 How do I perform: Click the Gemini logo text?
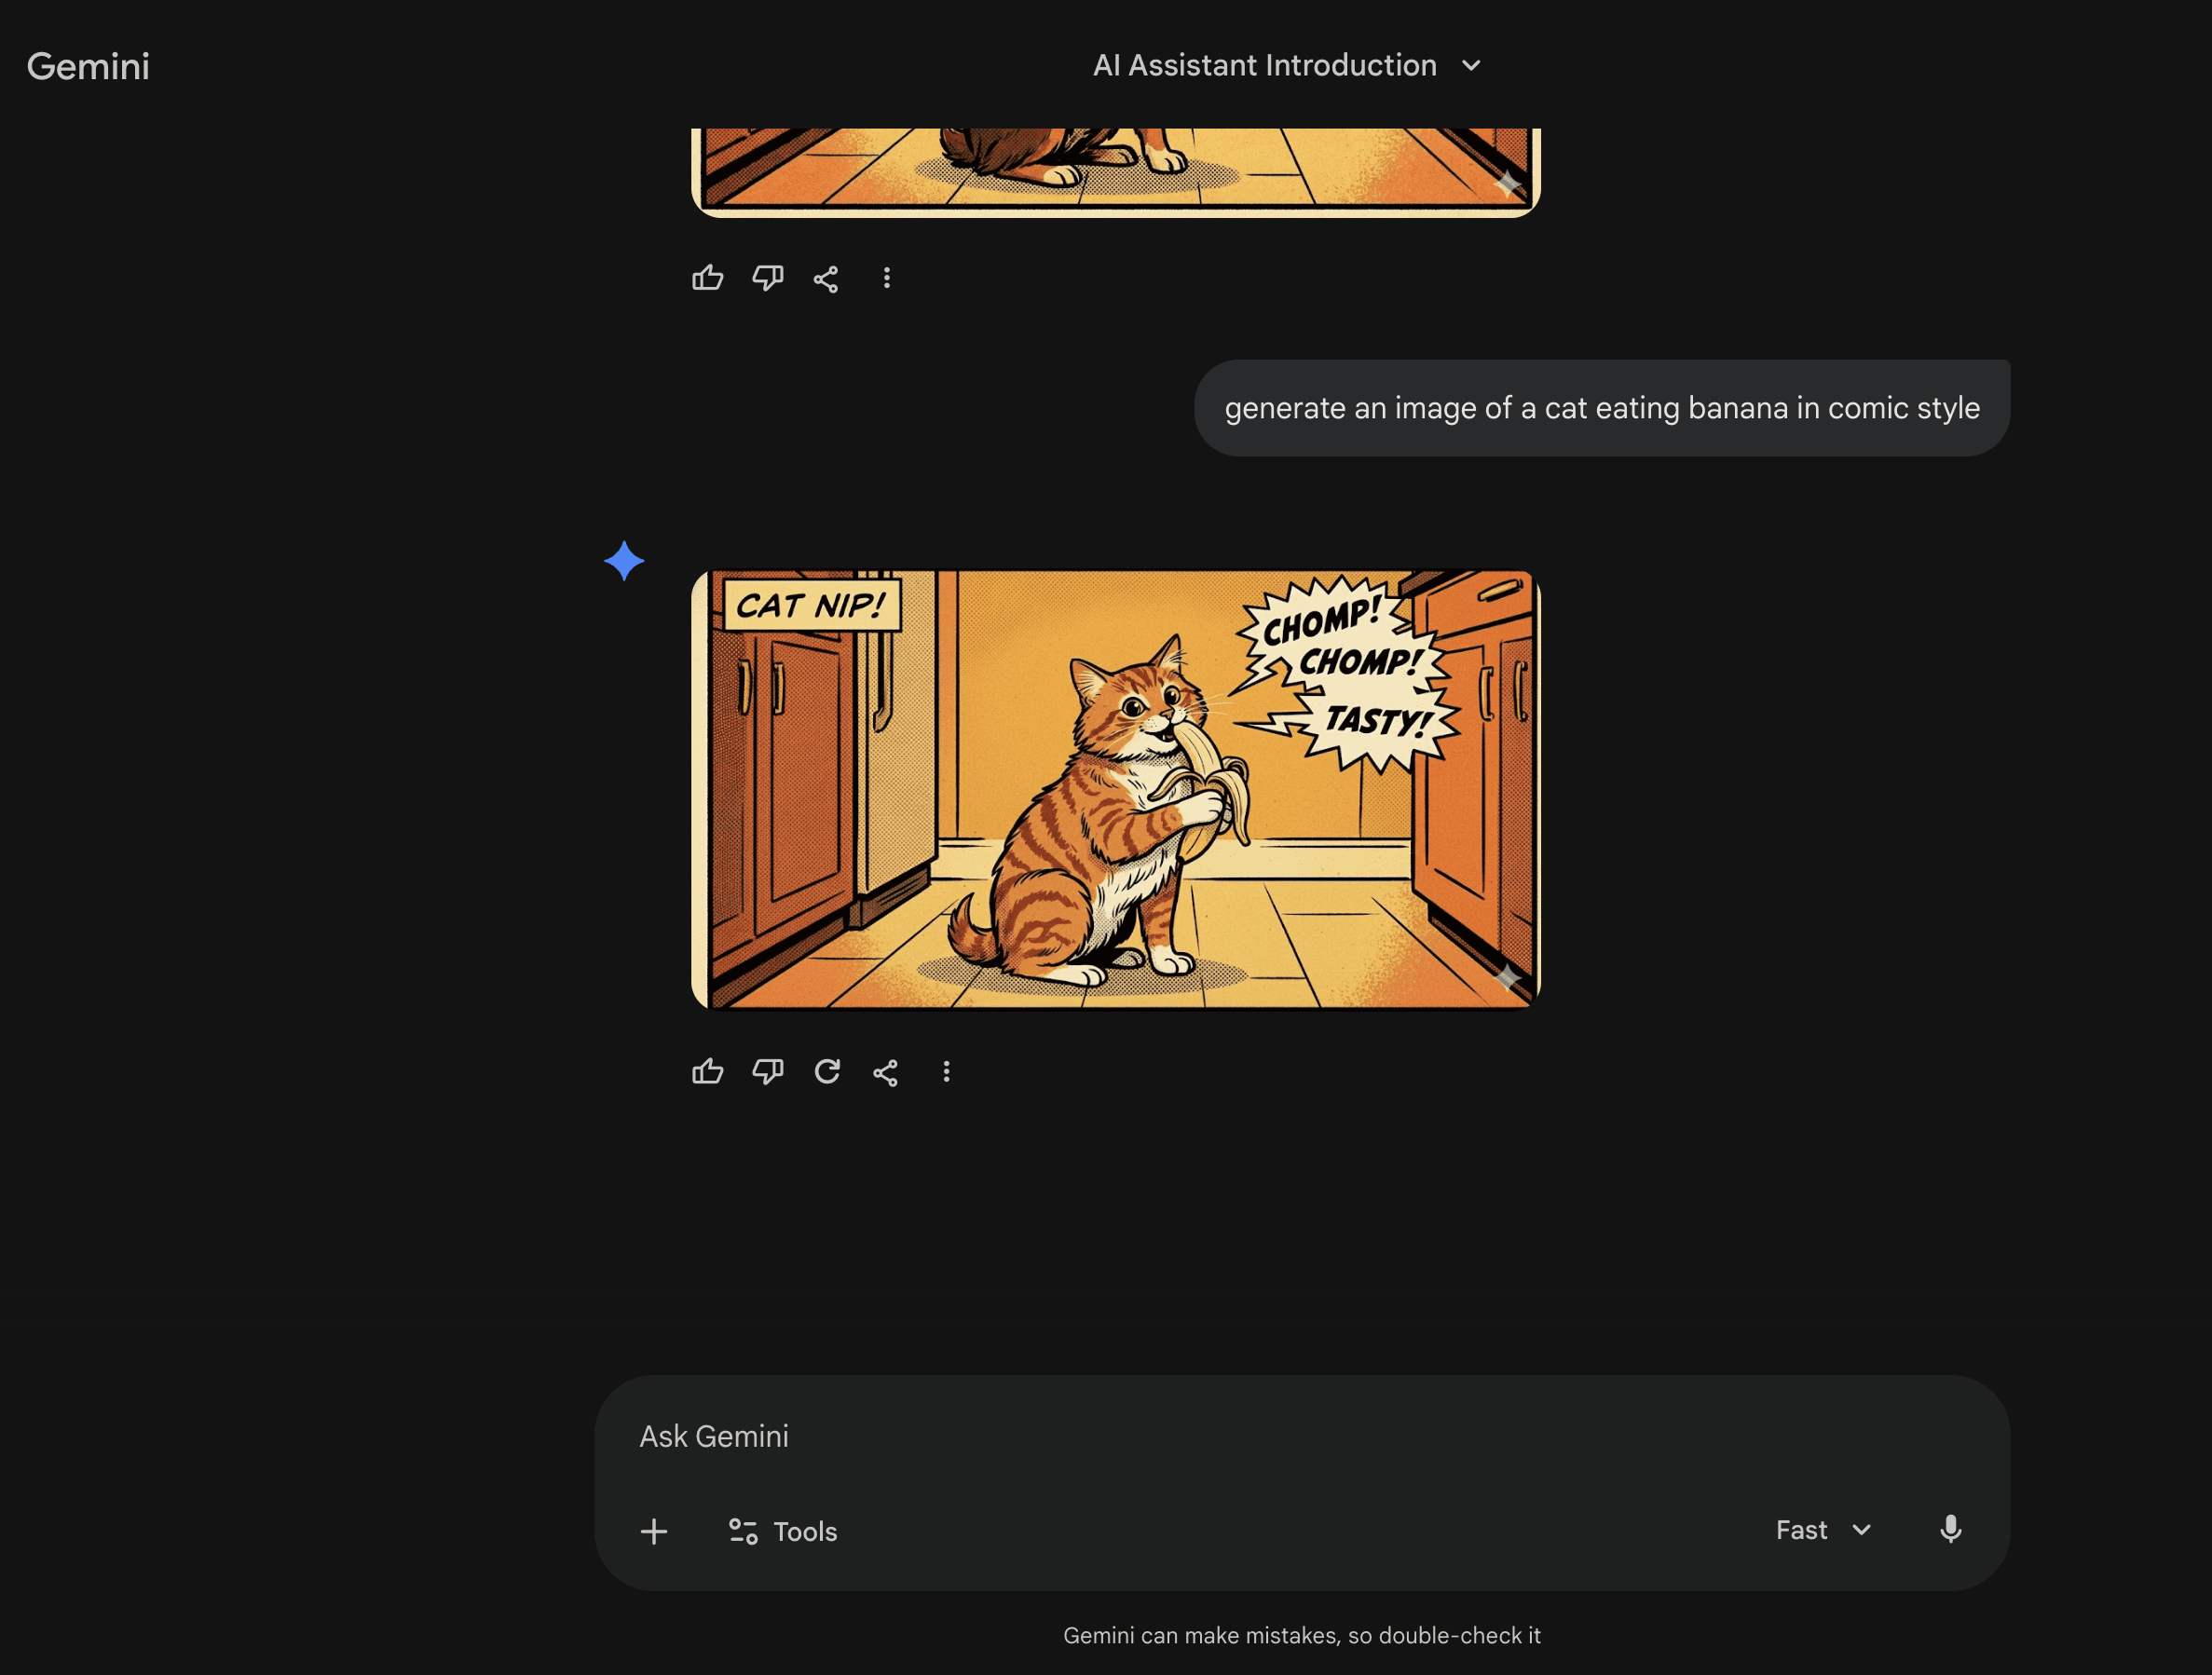click(88, 67)
